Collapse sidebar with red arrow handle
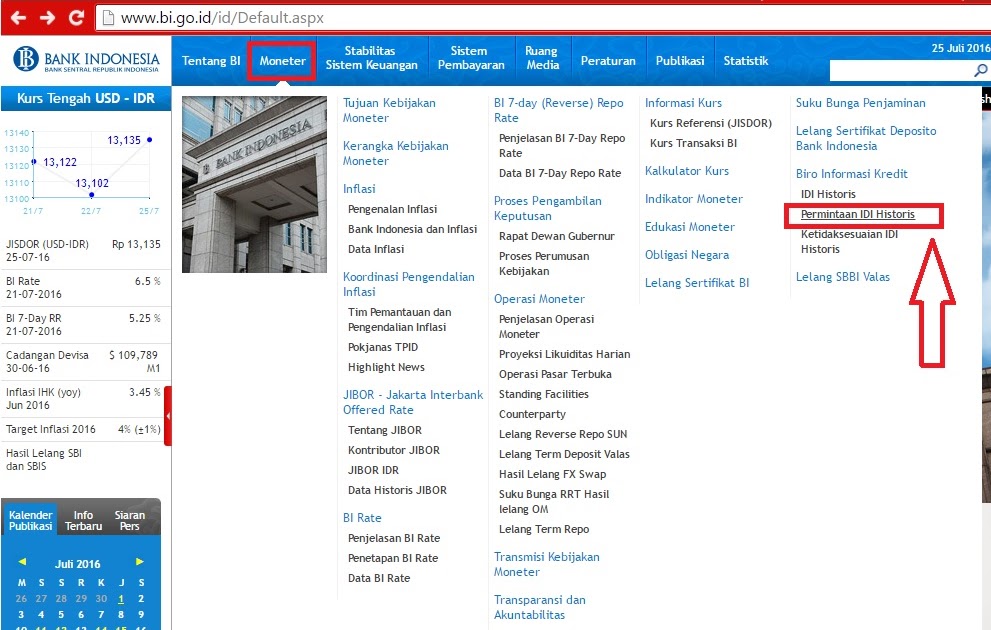This screenshot has width=991, height=630. click(167, 416)
